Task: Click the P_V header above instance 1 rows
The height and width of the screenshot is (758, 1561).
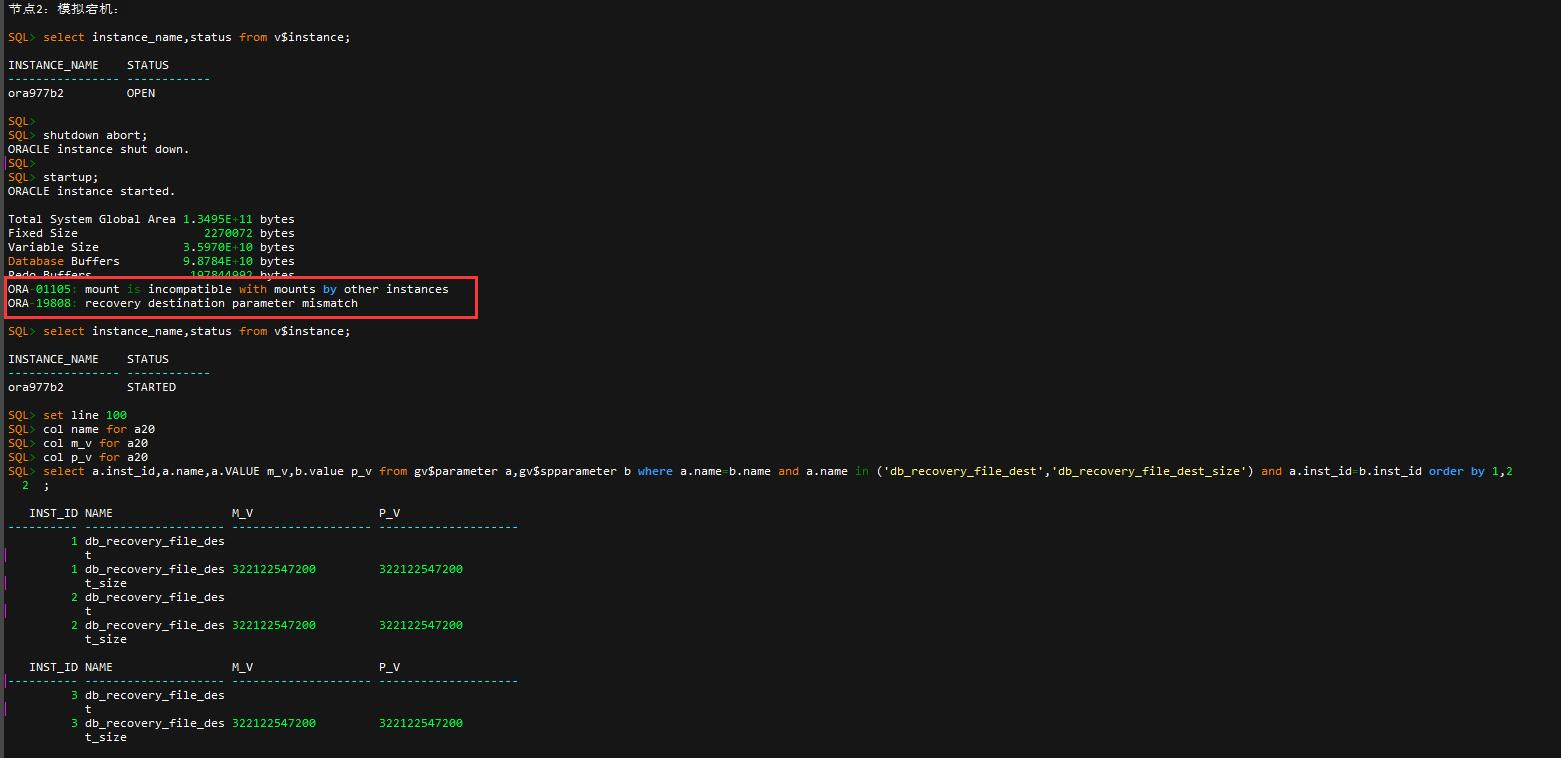Action: [x=389, y=513]
